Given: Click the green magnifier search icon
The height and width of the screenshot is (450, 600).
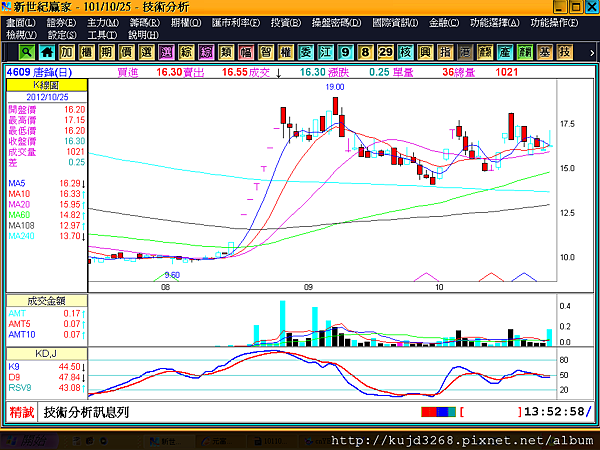Looking at the screenshot, I should 26,52.
